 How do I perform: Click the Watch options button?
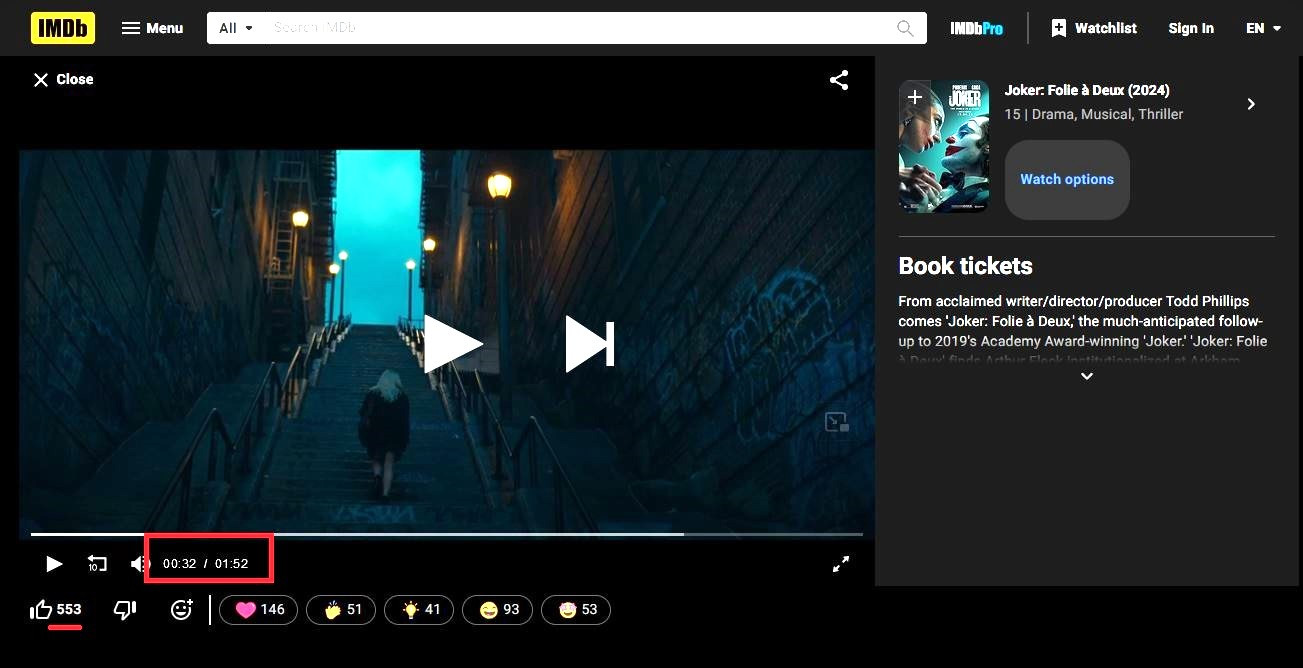1066,179
